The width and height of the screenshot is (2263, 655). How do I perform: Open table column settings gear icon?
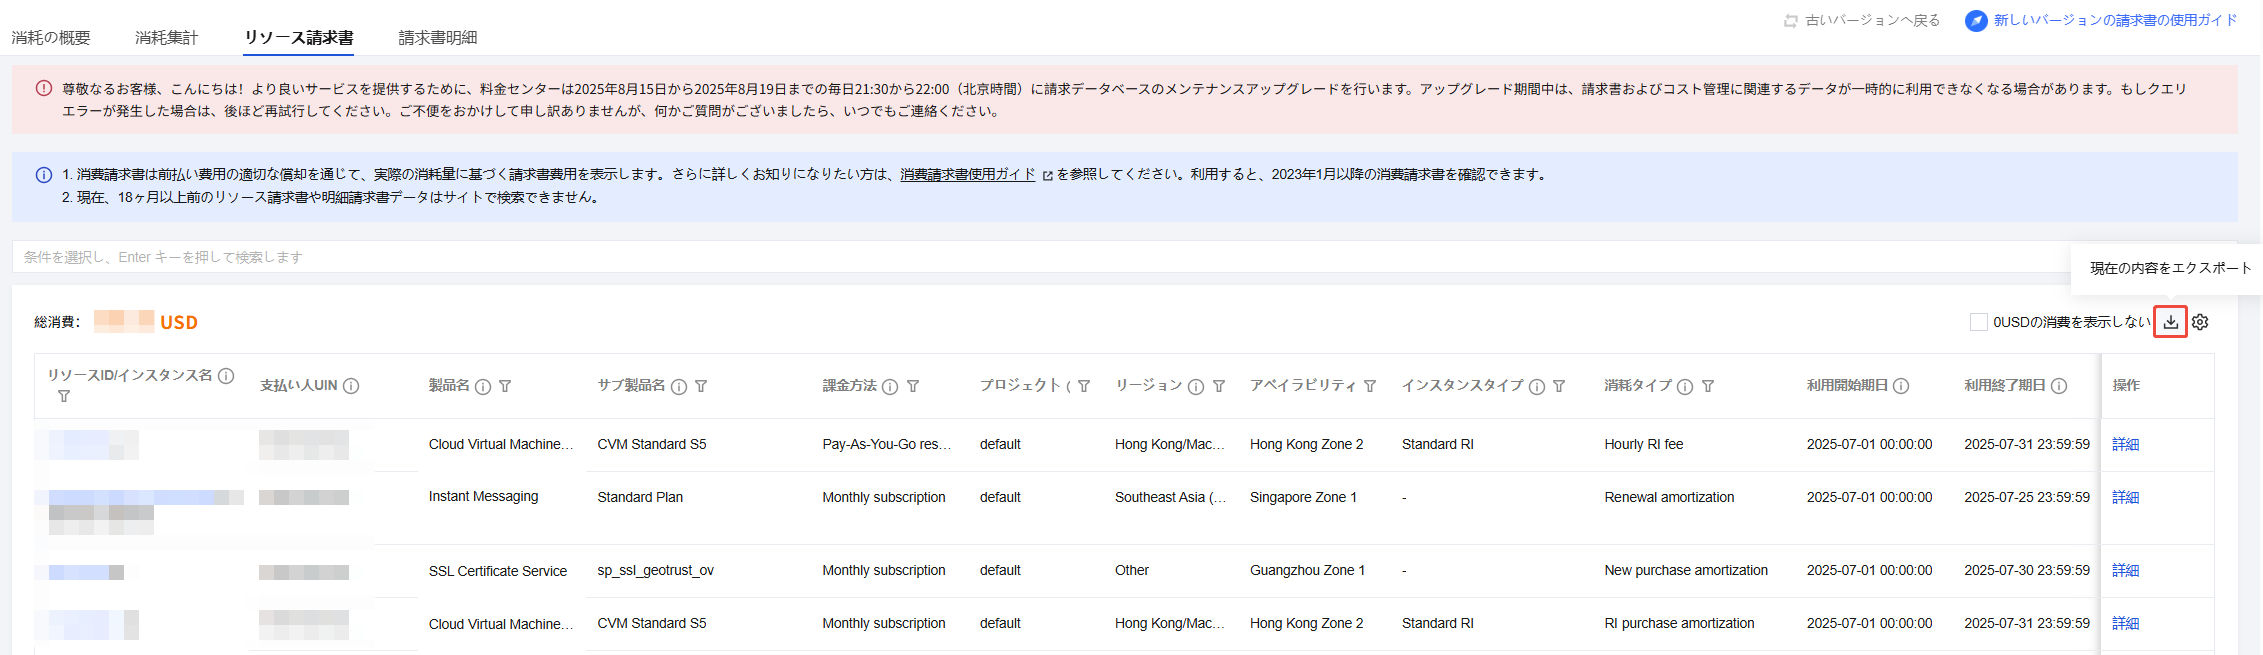pos(2200,322)
